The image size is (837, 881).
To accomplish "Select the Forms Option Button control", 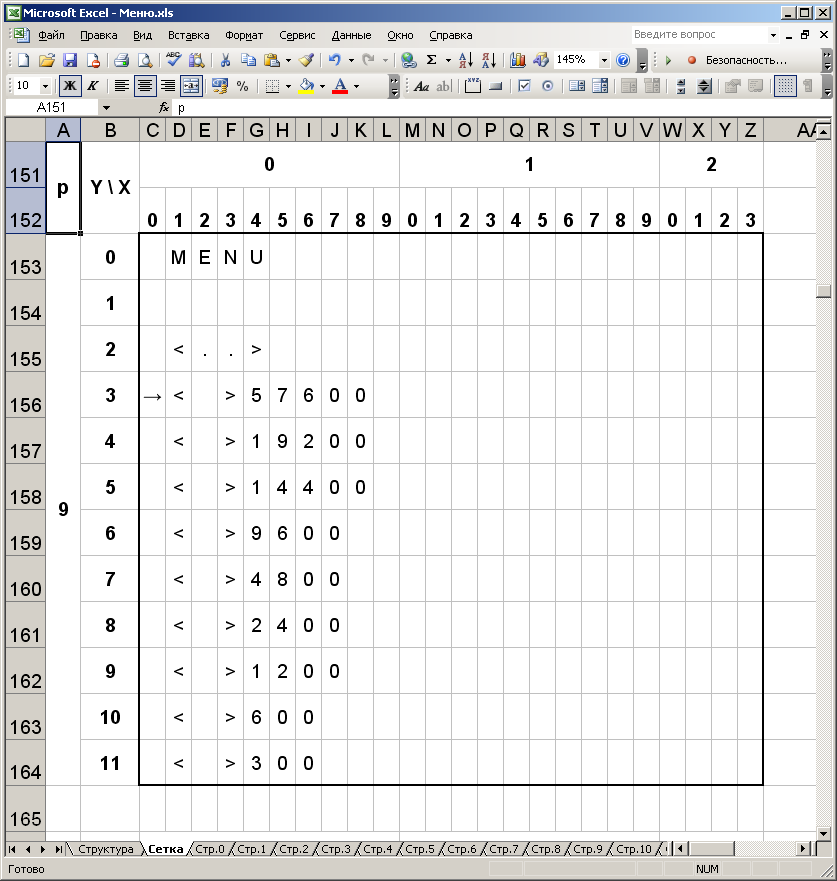I will [547, 86].
